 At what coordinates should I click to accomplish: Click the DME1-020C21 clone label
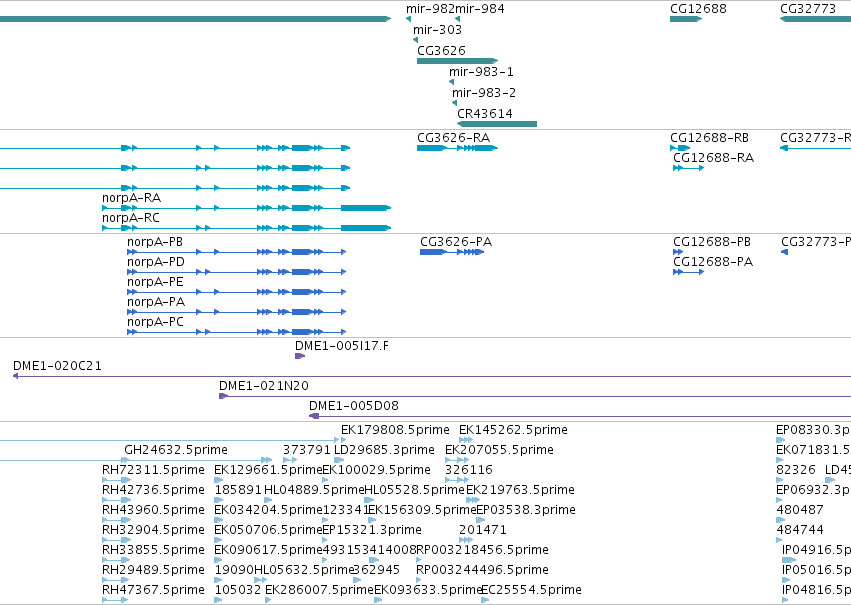pos(57,366)
